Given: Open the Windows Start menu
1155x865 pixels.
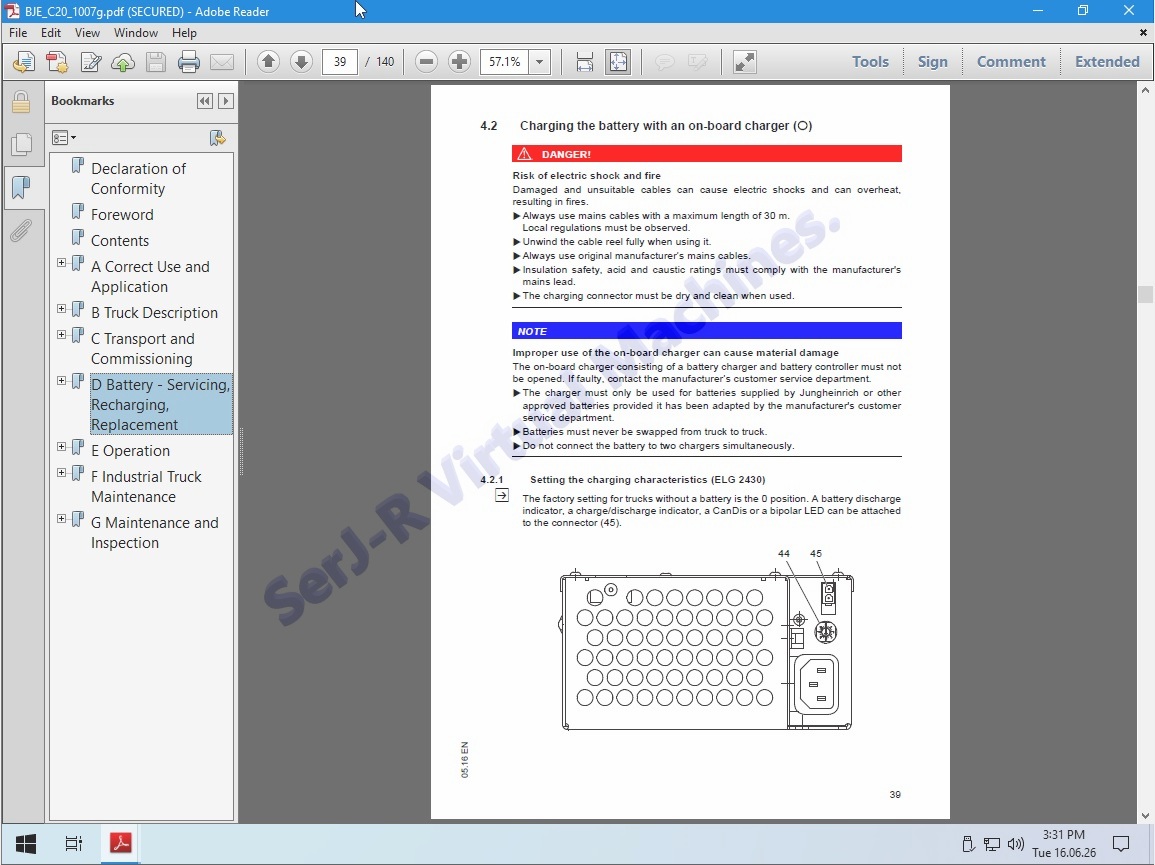Looking at the screenshot, I should (26, 844).
